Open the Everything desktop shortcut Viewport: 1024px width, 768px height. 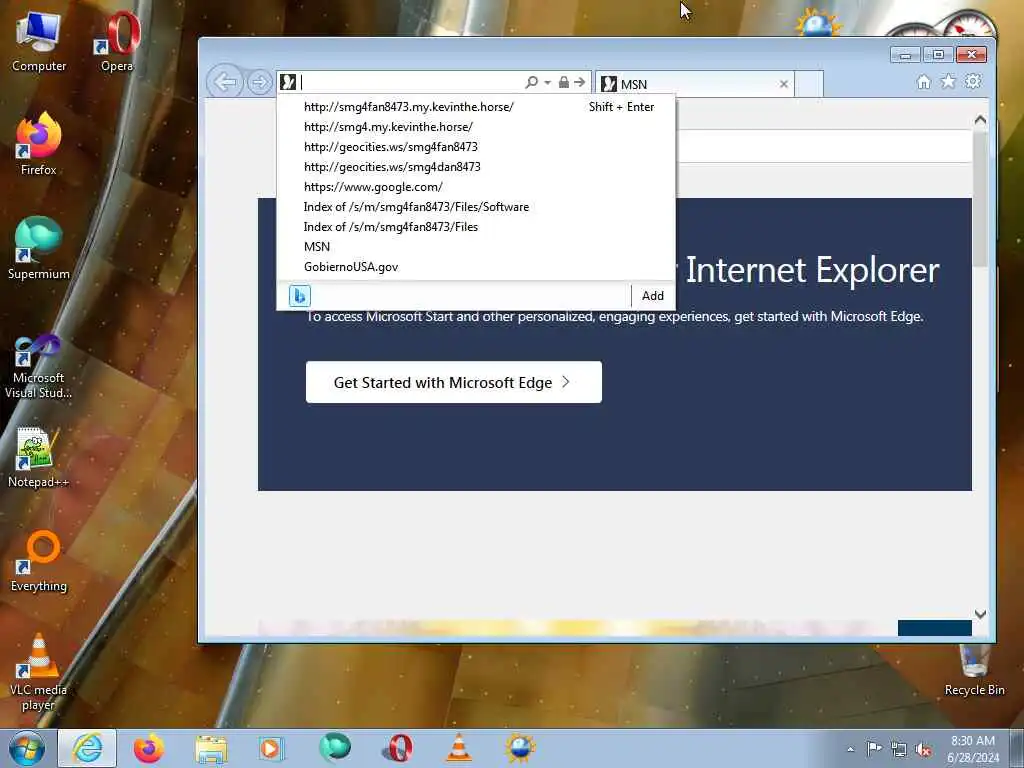[39, 562]
